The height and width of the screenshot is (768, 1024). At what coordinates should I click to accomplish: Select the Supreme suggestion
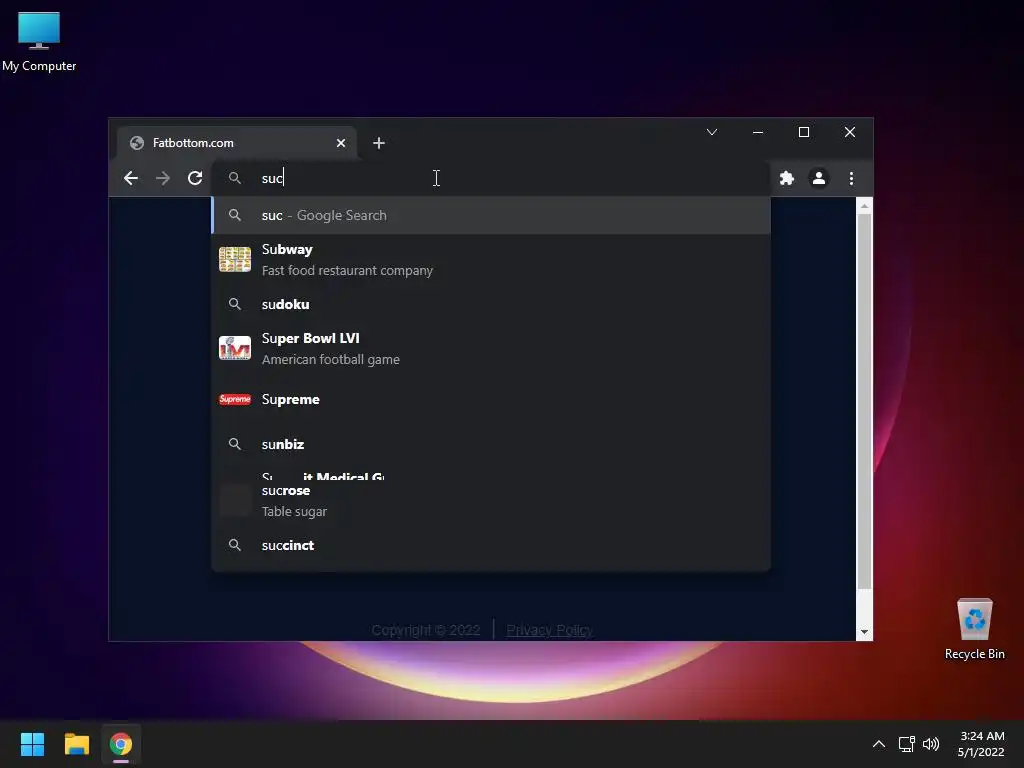(x=491, y=399)
